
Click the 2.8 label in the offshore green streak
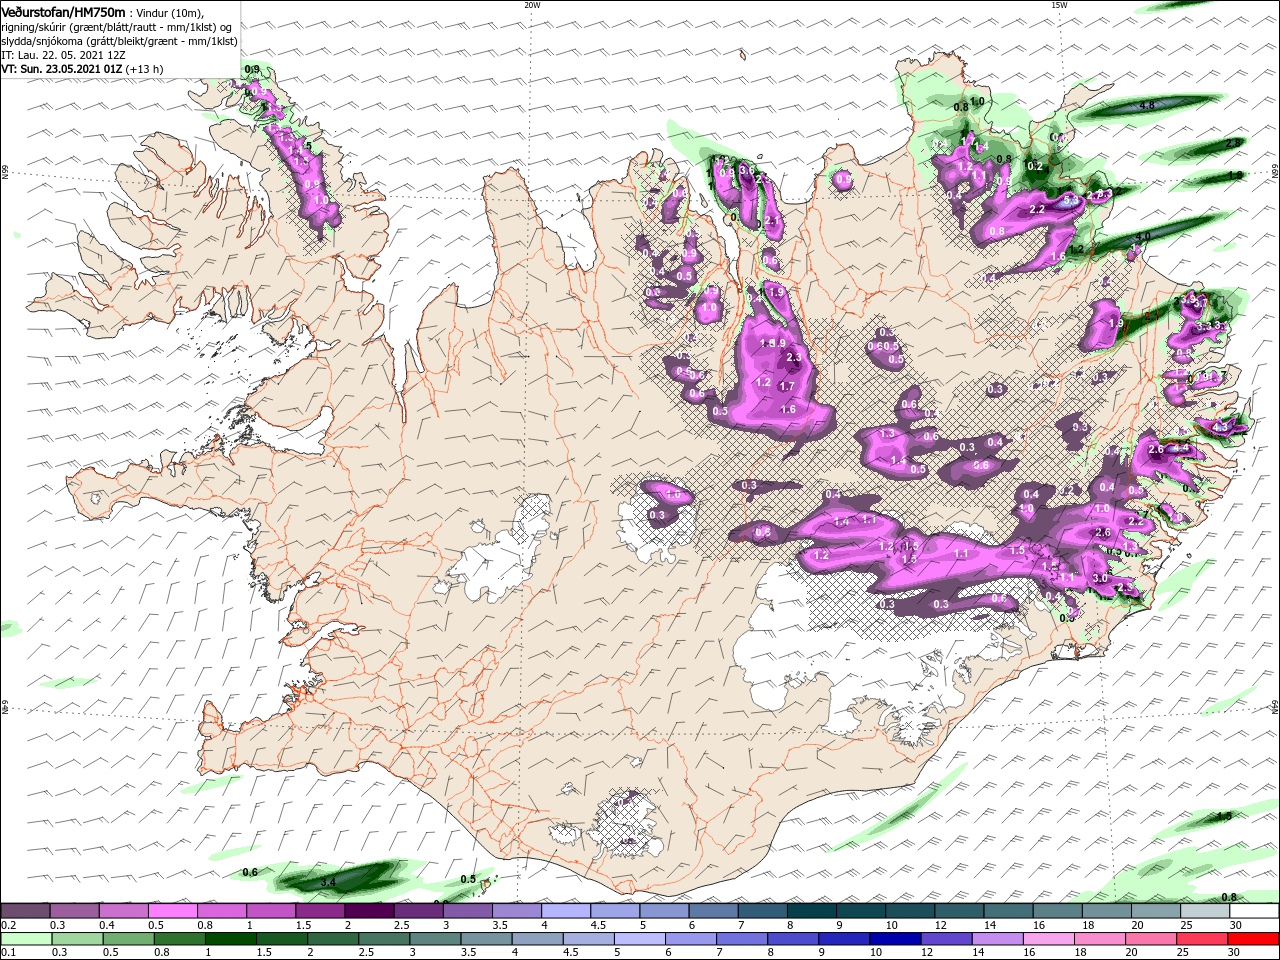click(x=1233, y=143)
